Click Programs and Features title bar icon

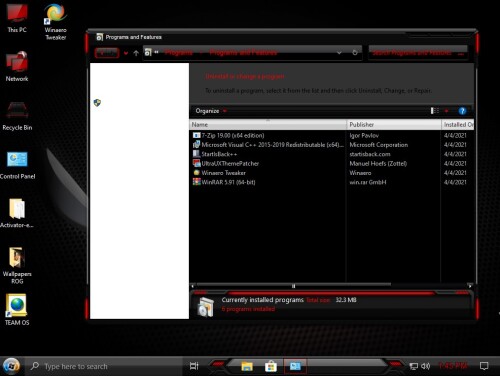(x=99, y=37)
